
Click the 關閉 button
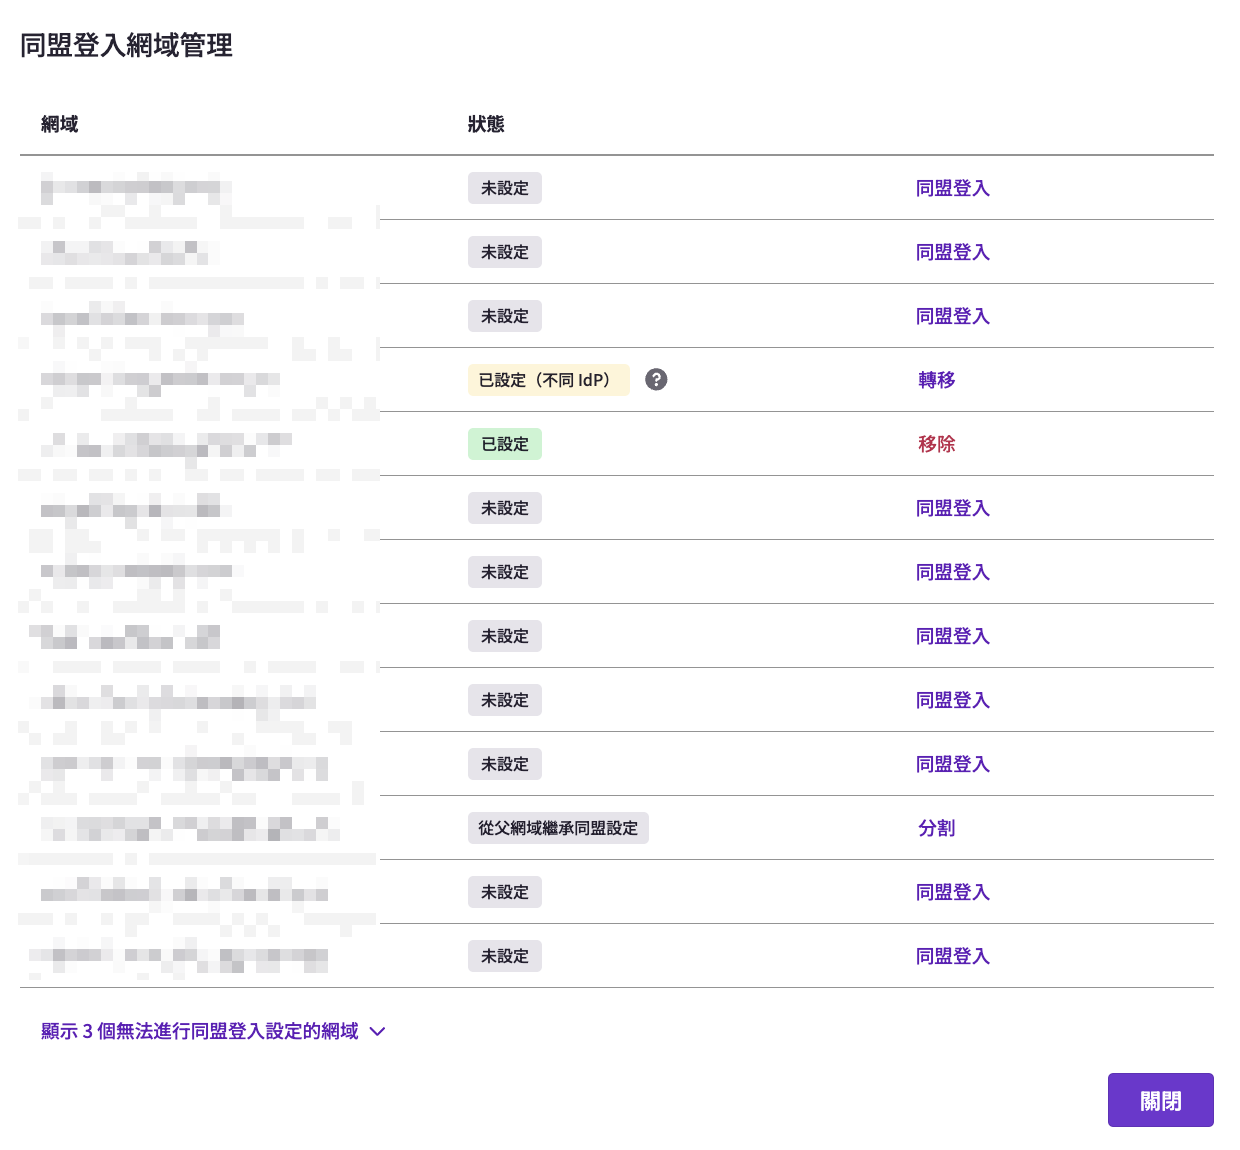[x=1160, y=1100]
